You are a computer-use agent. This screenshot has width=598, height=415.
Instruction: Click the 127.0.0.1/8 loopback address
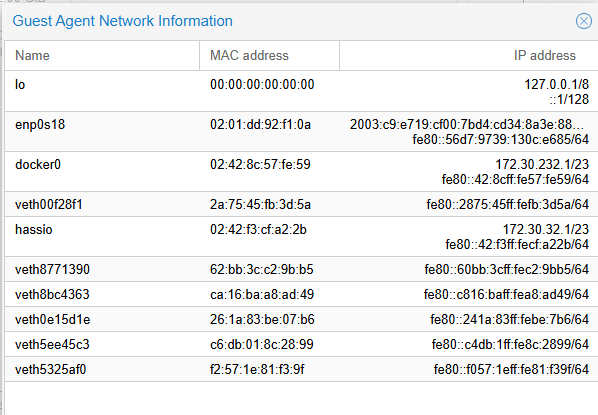556,84
